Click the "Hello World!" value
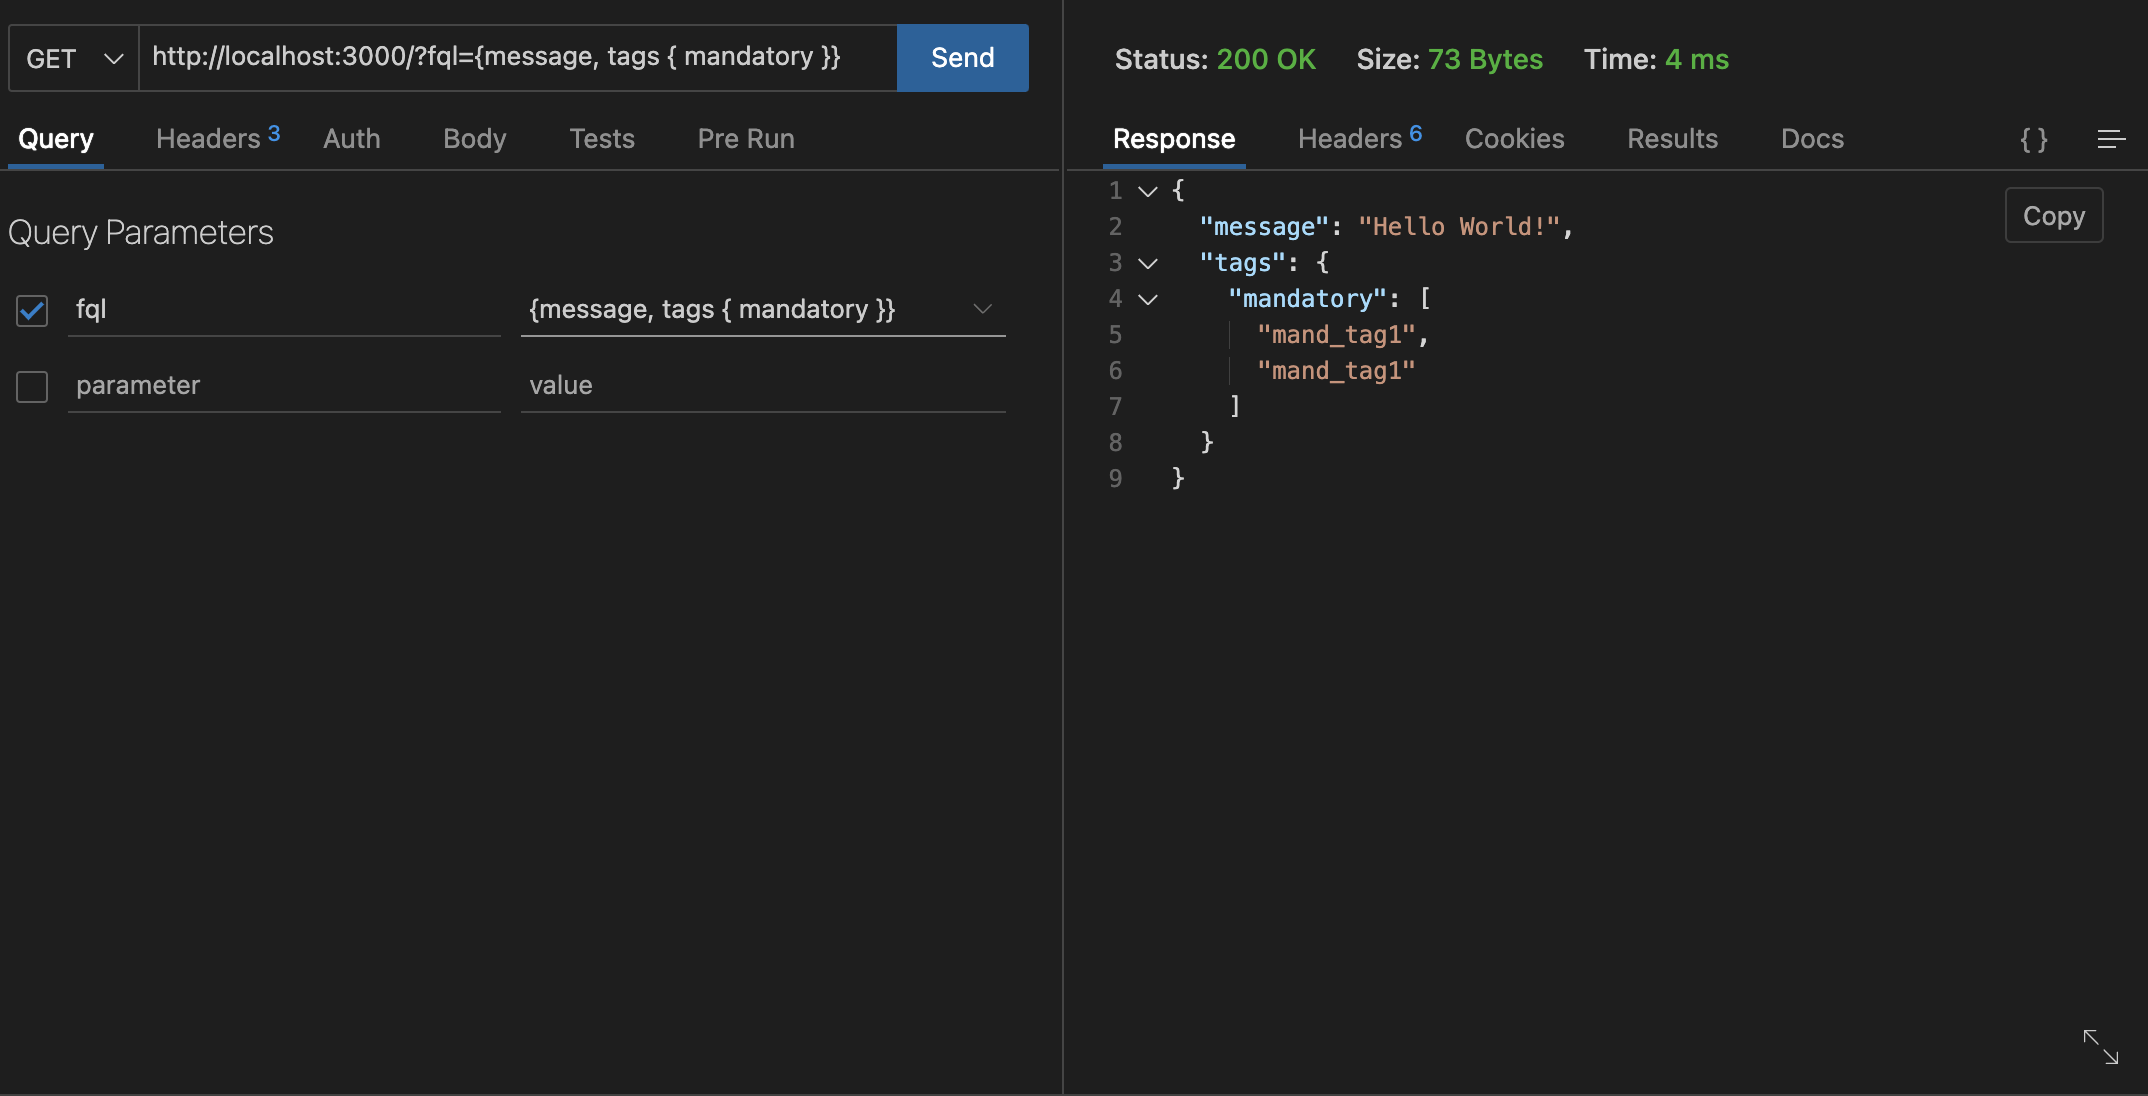Image resolution: width=2148 pixels, height=1096 pixels. pos(1459,227)
